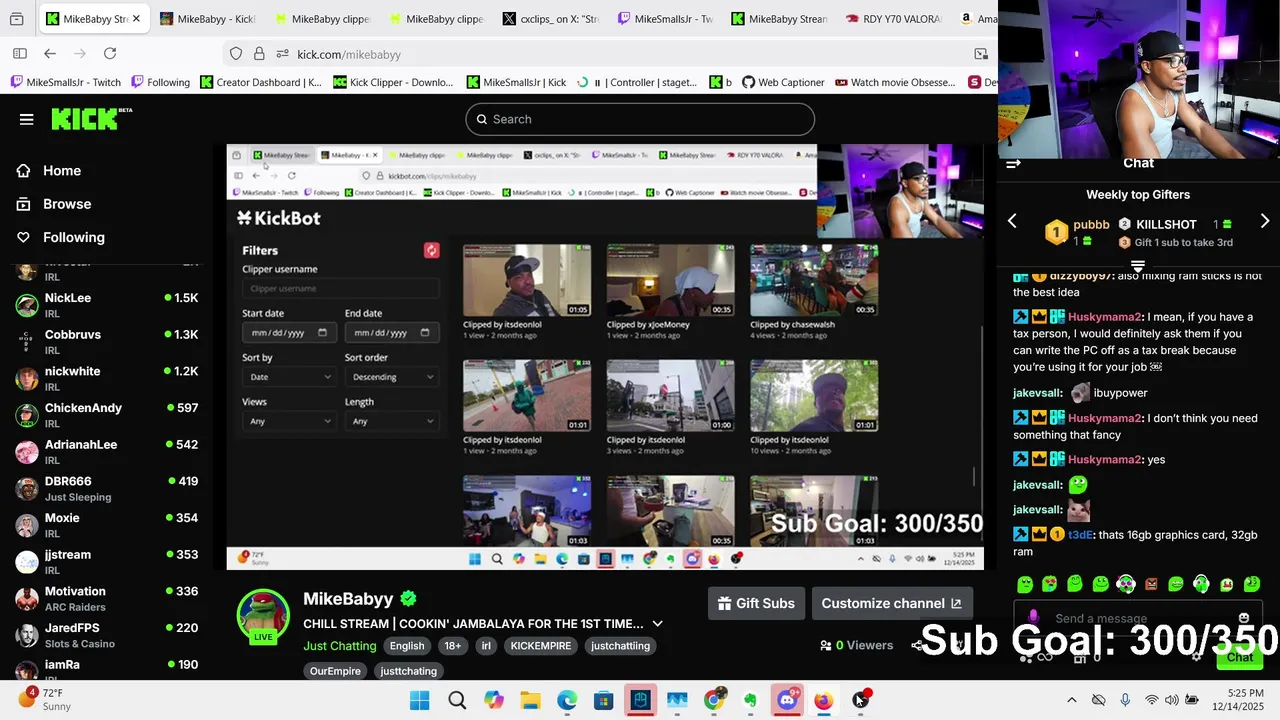
Task: Open Discord from the taskbar
Action: [x=787, y=700]
